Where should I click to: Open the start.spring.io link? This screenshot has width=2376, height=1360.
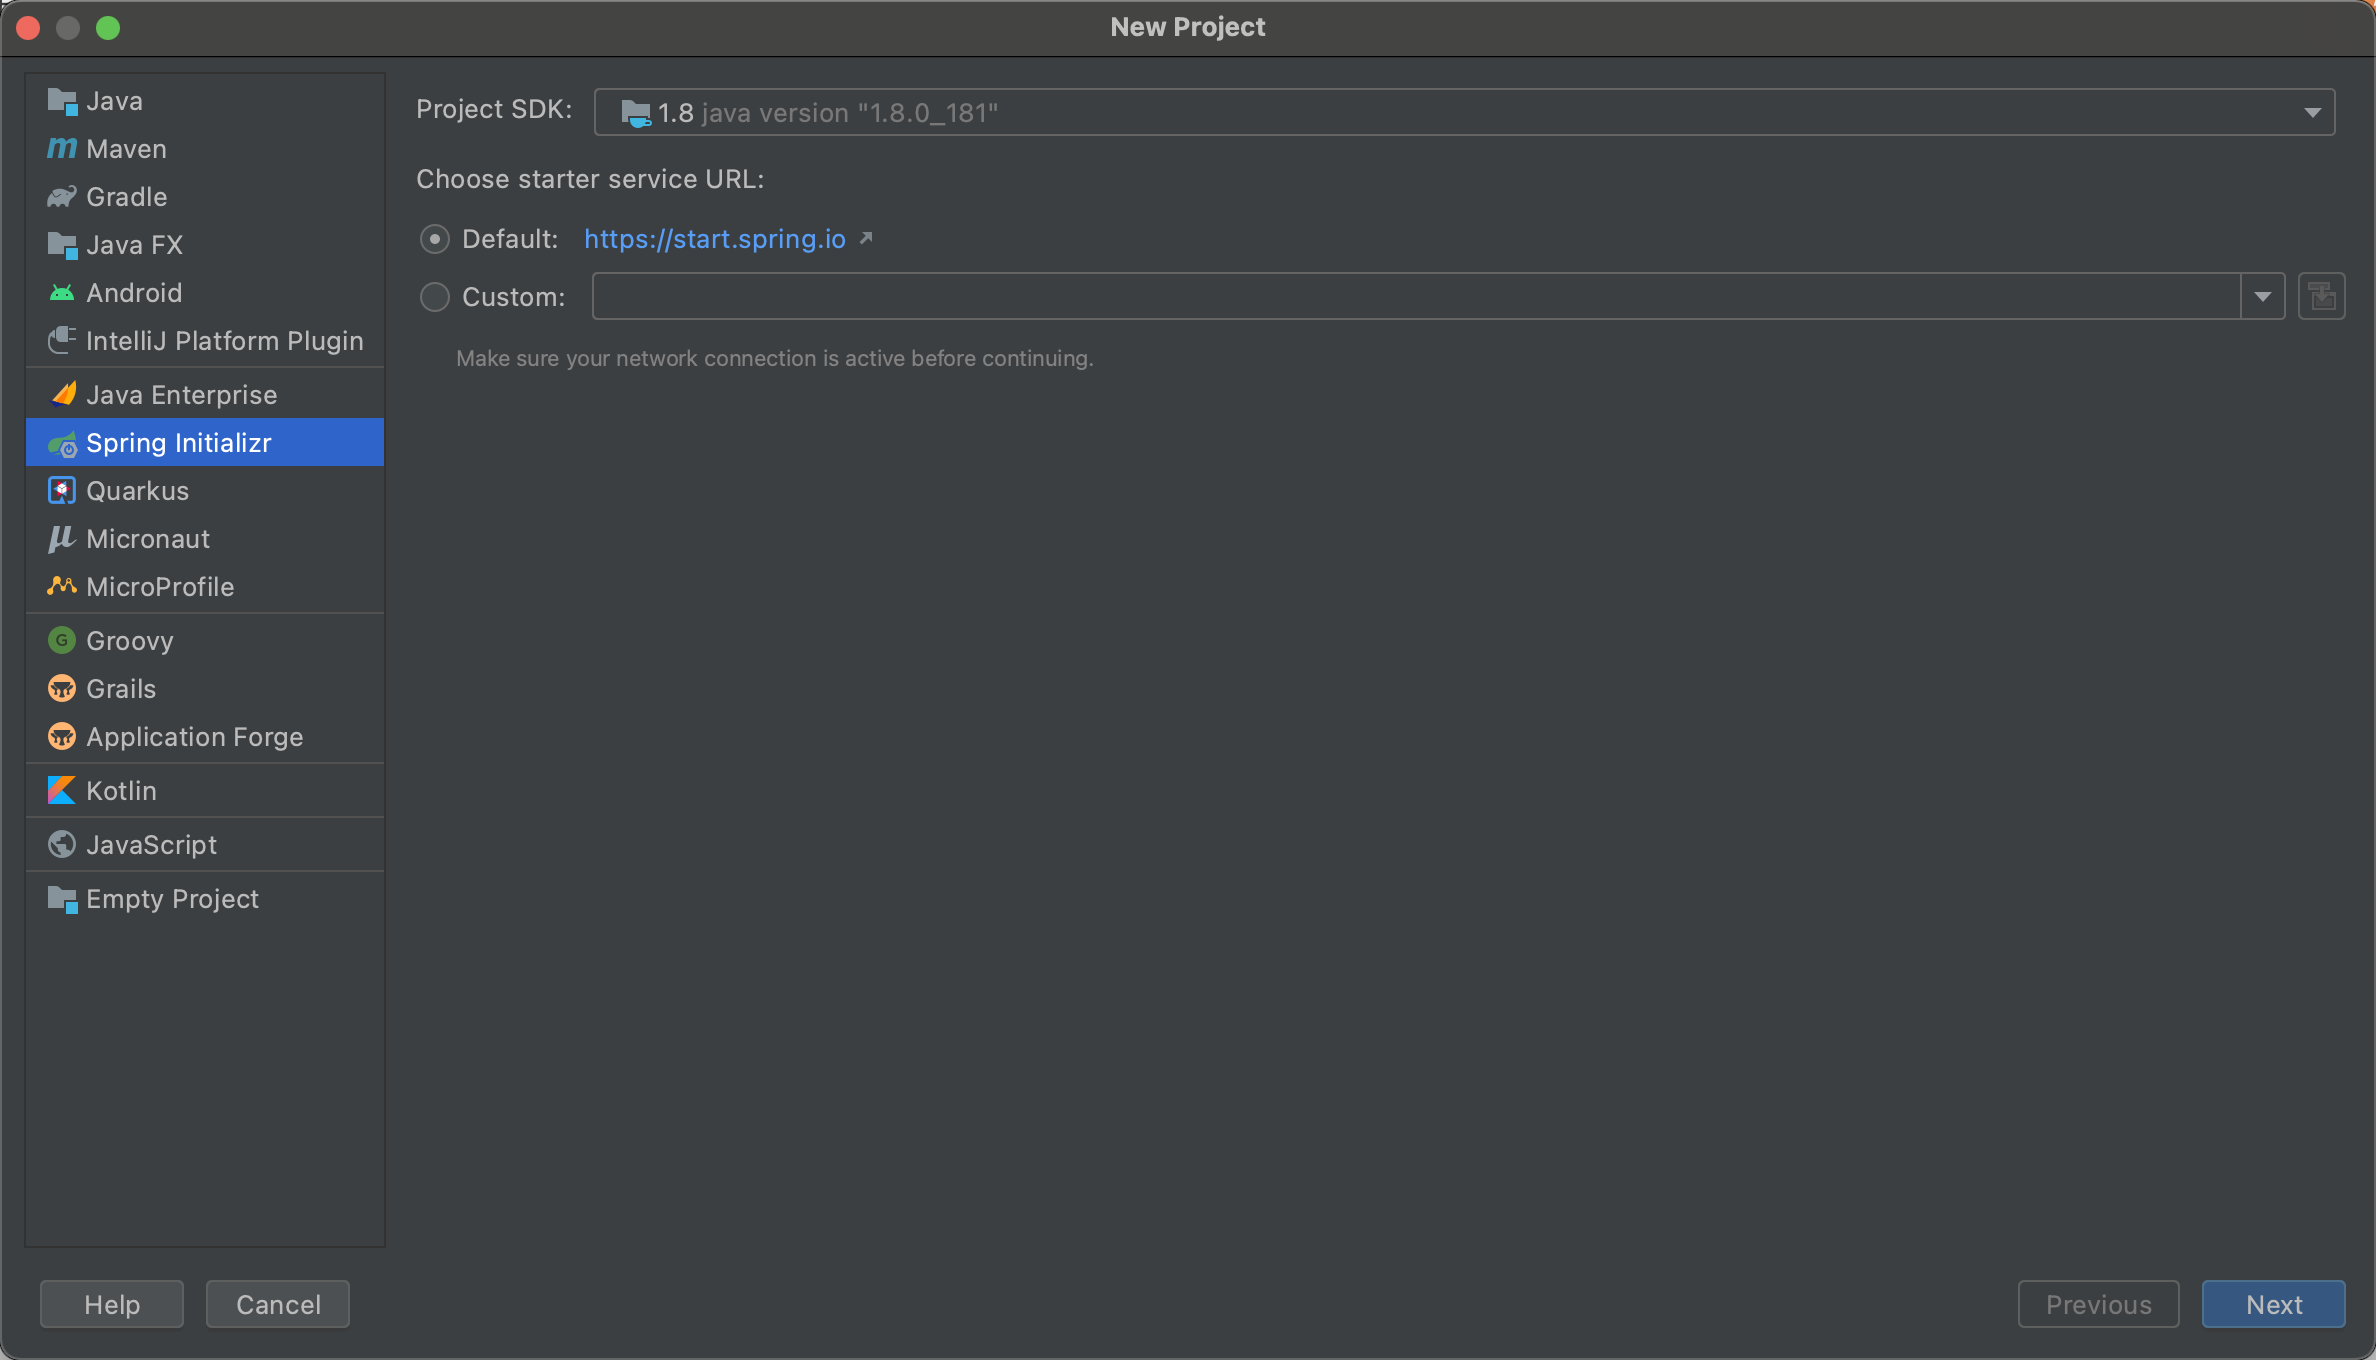pos(714,239)
